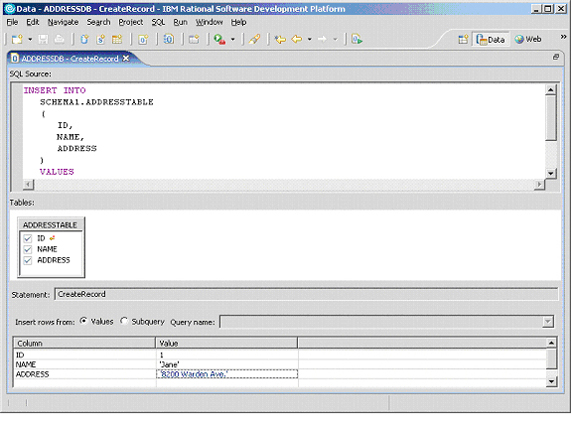Click the ADDRESS value '8200 Warden Ave.'
This screenshot has width=572, height=430.
coord(227,374)
